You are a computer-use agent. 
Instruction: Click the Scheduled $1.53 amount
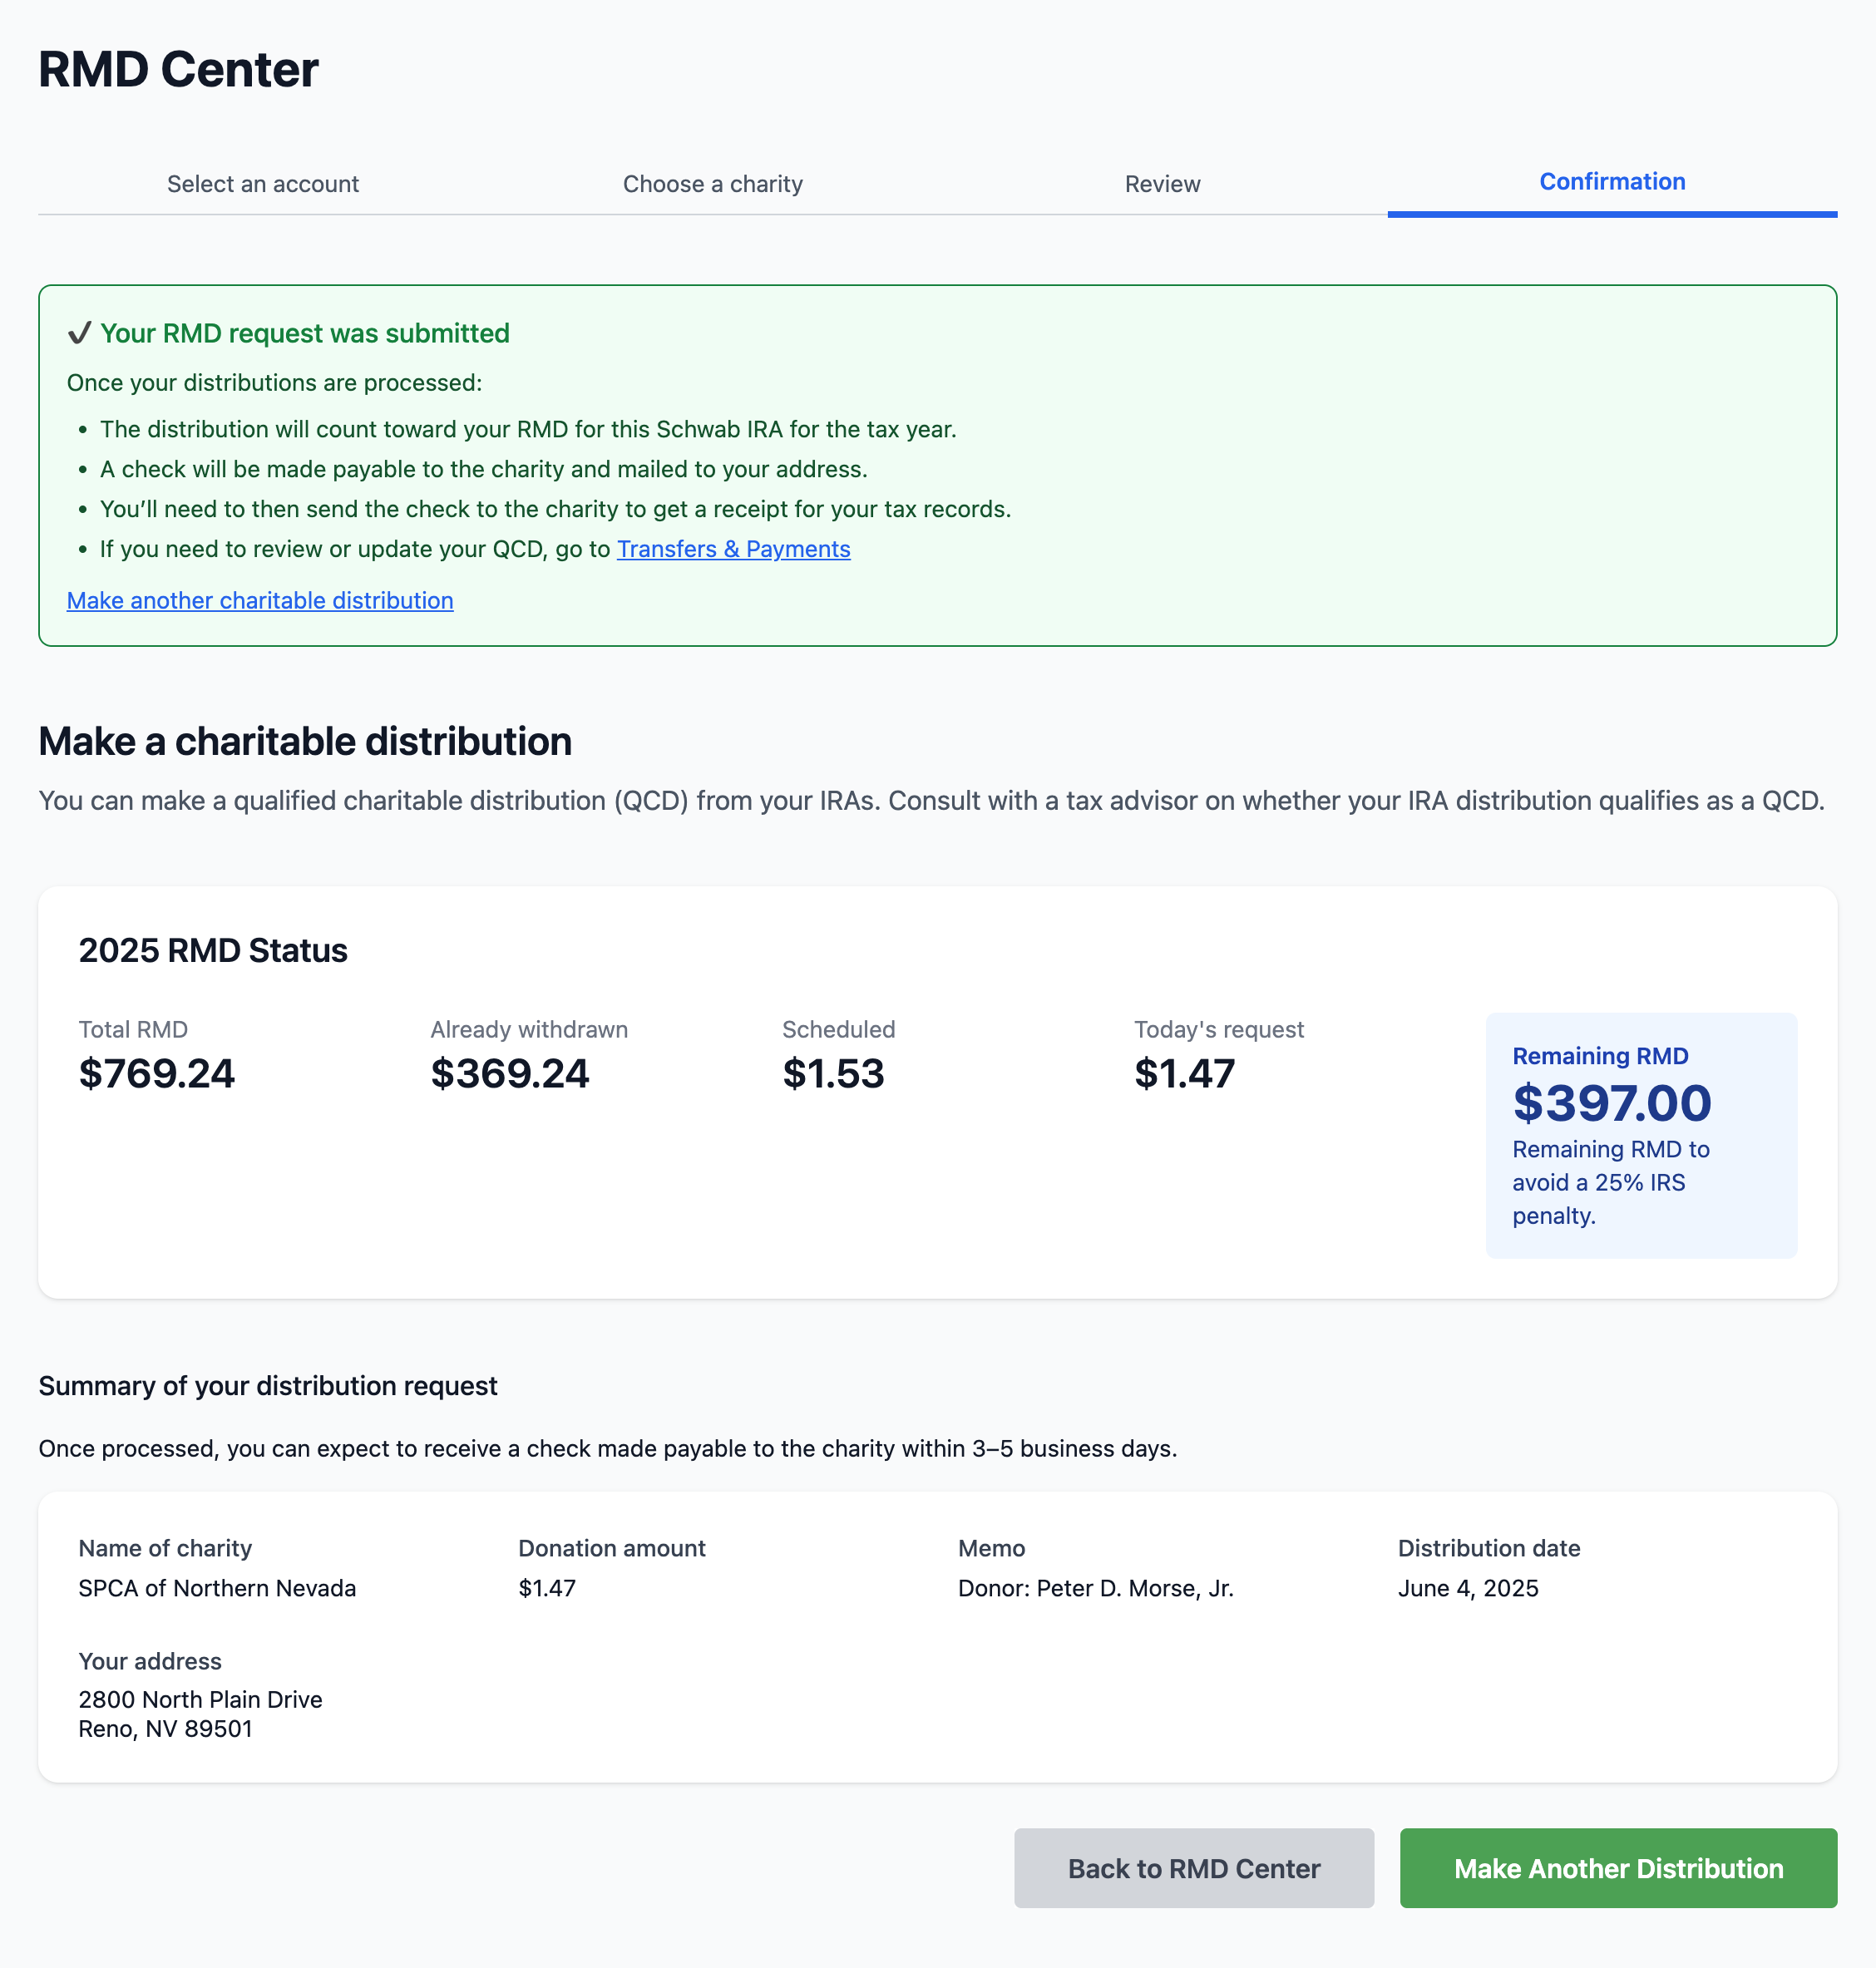coord(833,1074)
